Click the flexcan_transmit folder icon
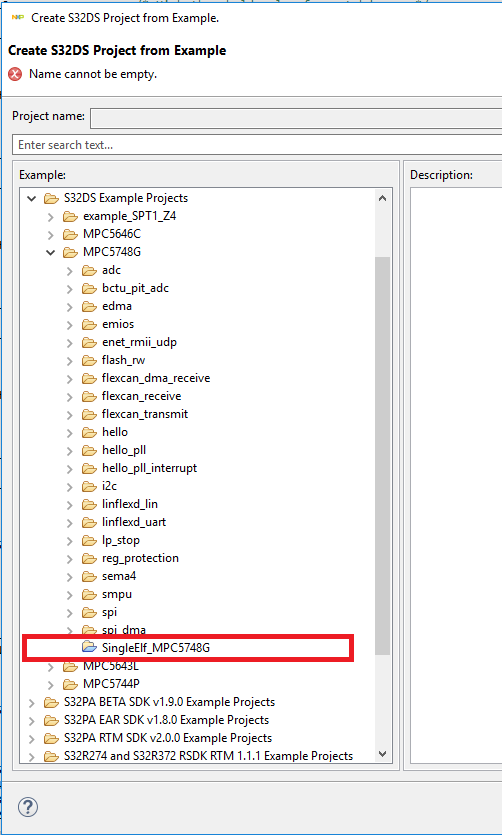This screenshot has width=502, height=835. point(89,414)
